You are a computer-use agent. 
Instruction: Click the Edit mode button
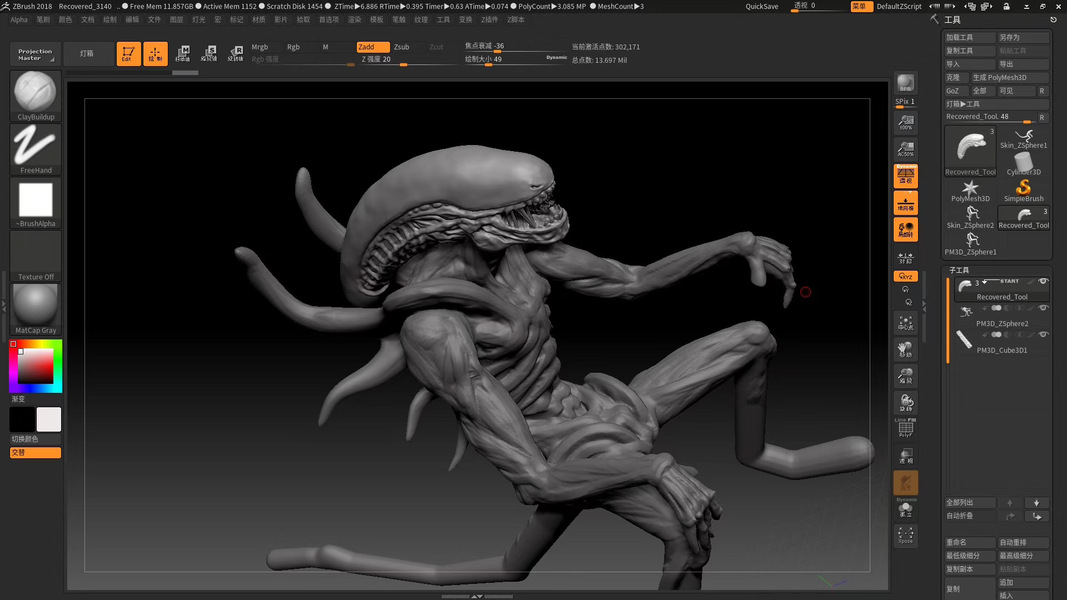point(128,54)
